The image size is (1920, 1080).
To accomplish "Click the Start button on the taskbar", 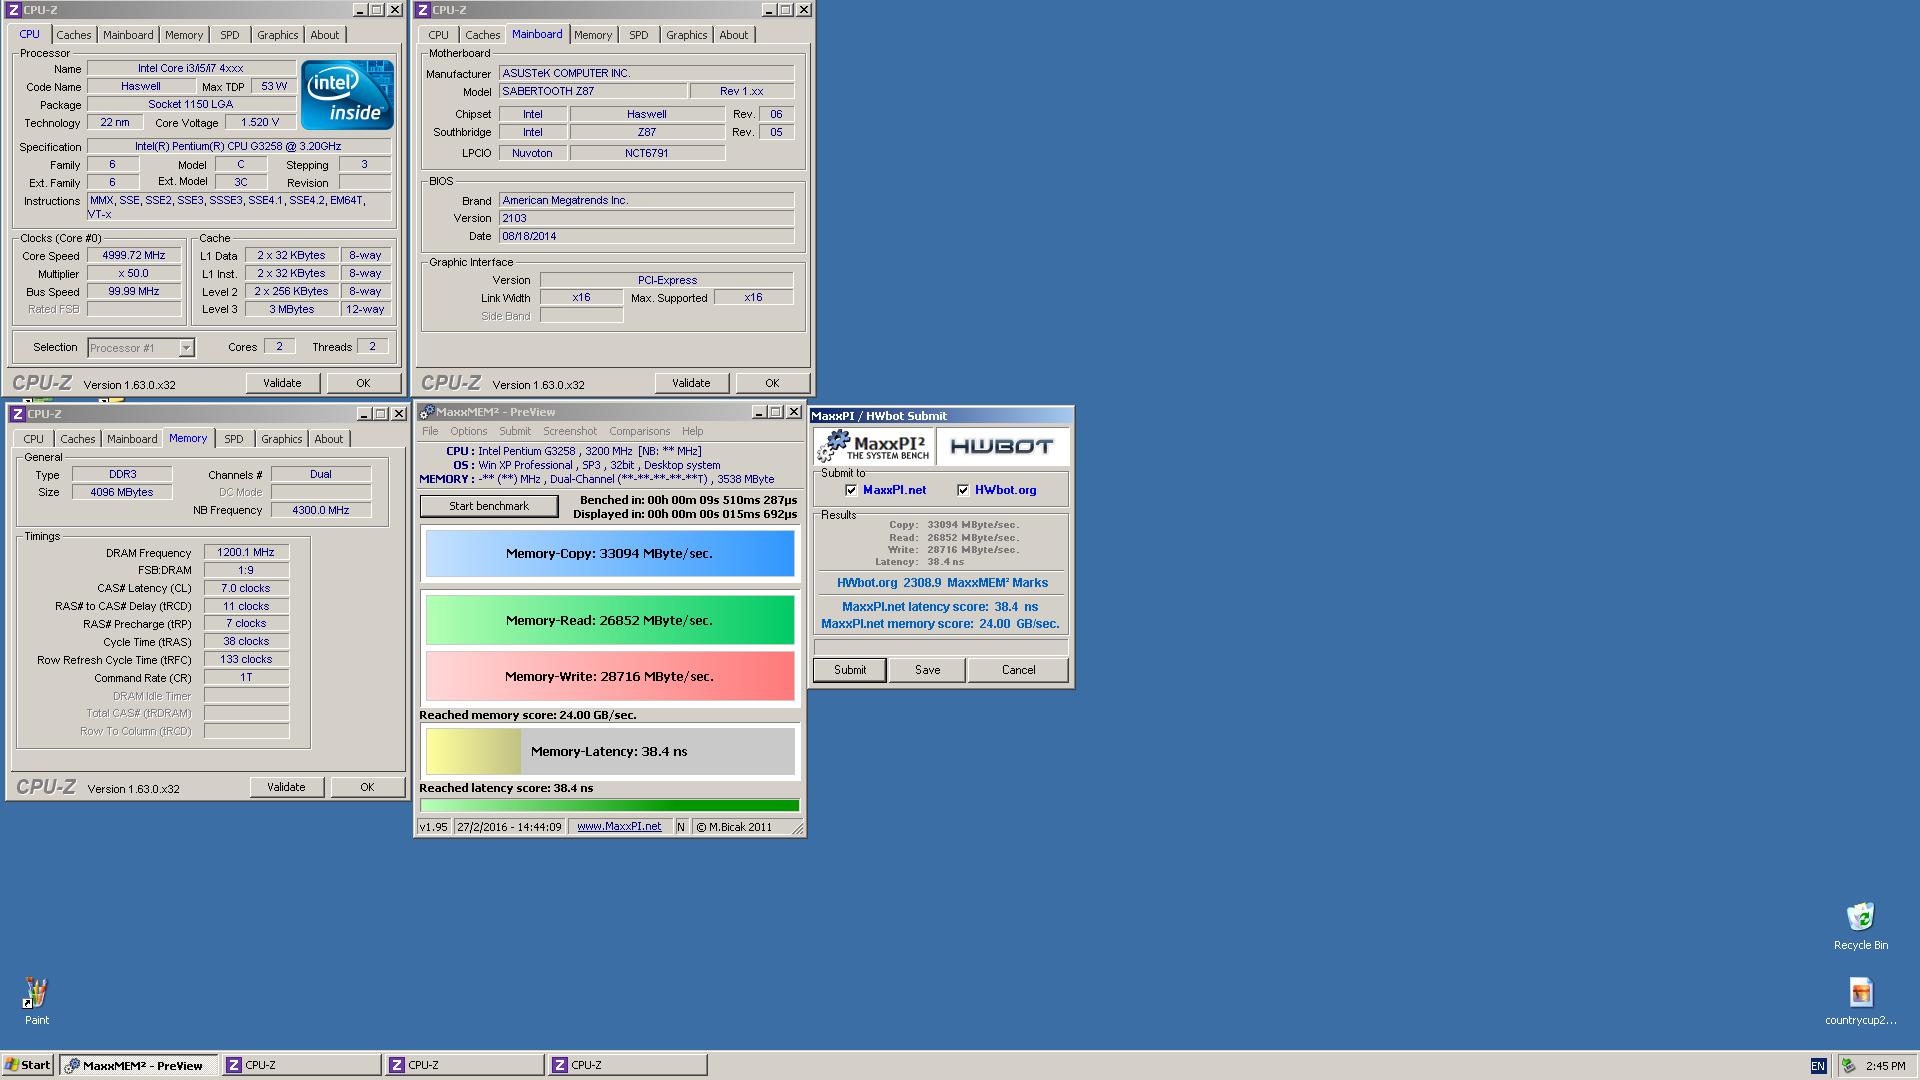I will (x=27, y=1065).
